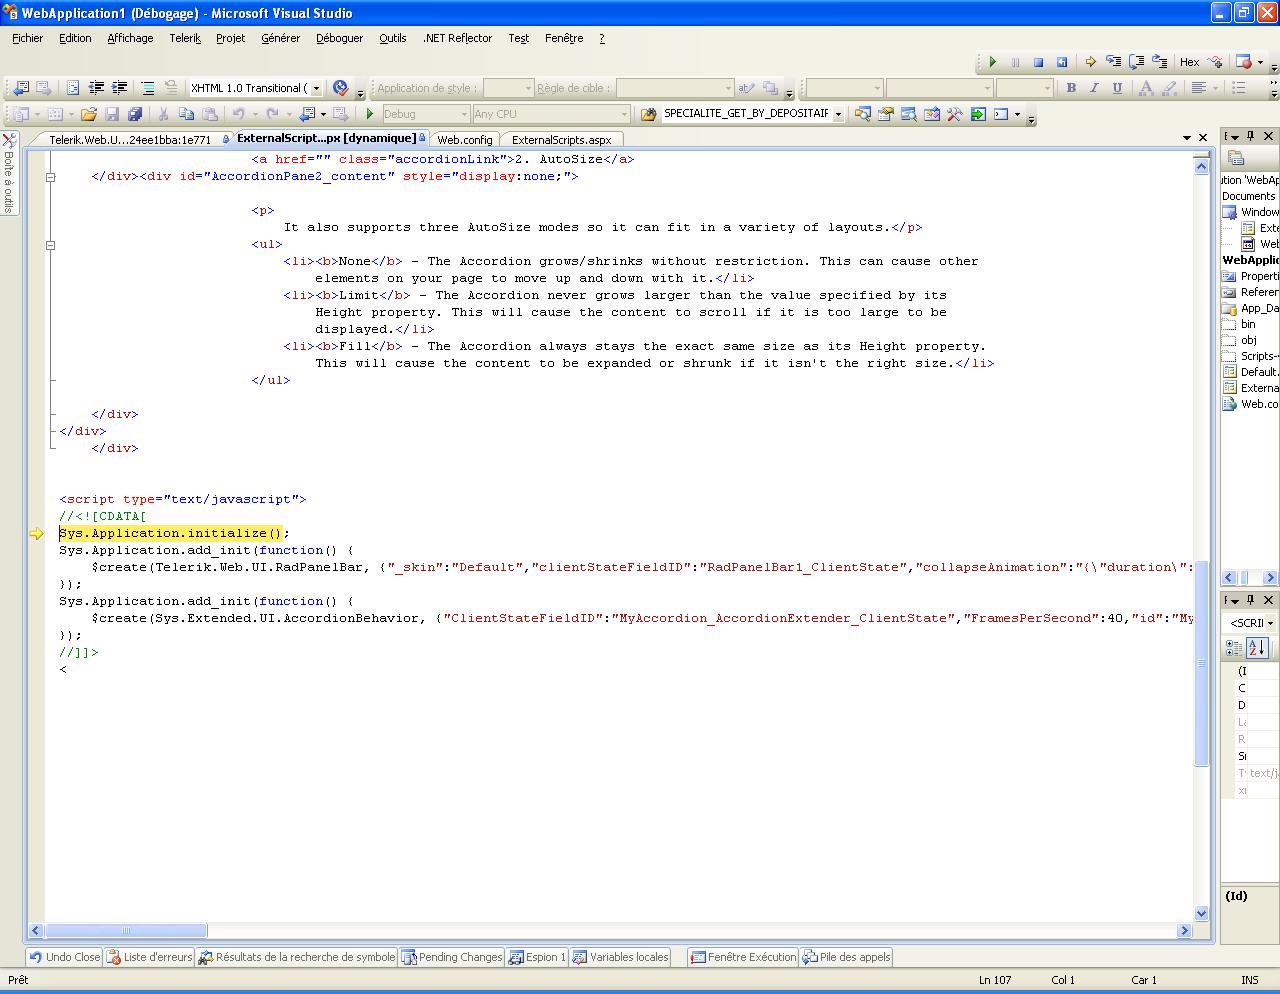The height and width of the screenshot is (994, 1280).
Task: Open the Pile des appels tab
Action: point(846,957)
